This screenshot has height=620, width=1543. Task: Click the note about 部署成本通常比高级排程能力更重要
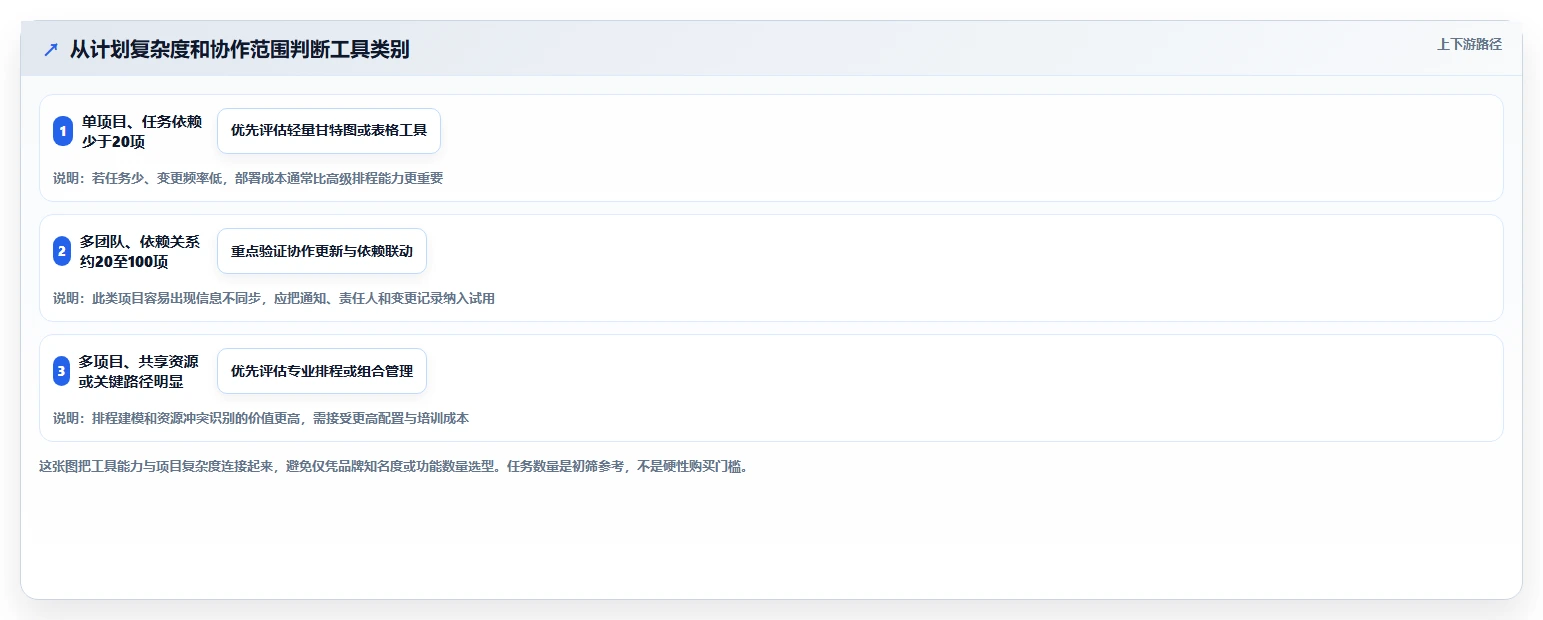point(248,178)
